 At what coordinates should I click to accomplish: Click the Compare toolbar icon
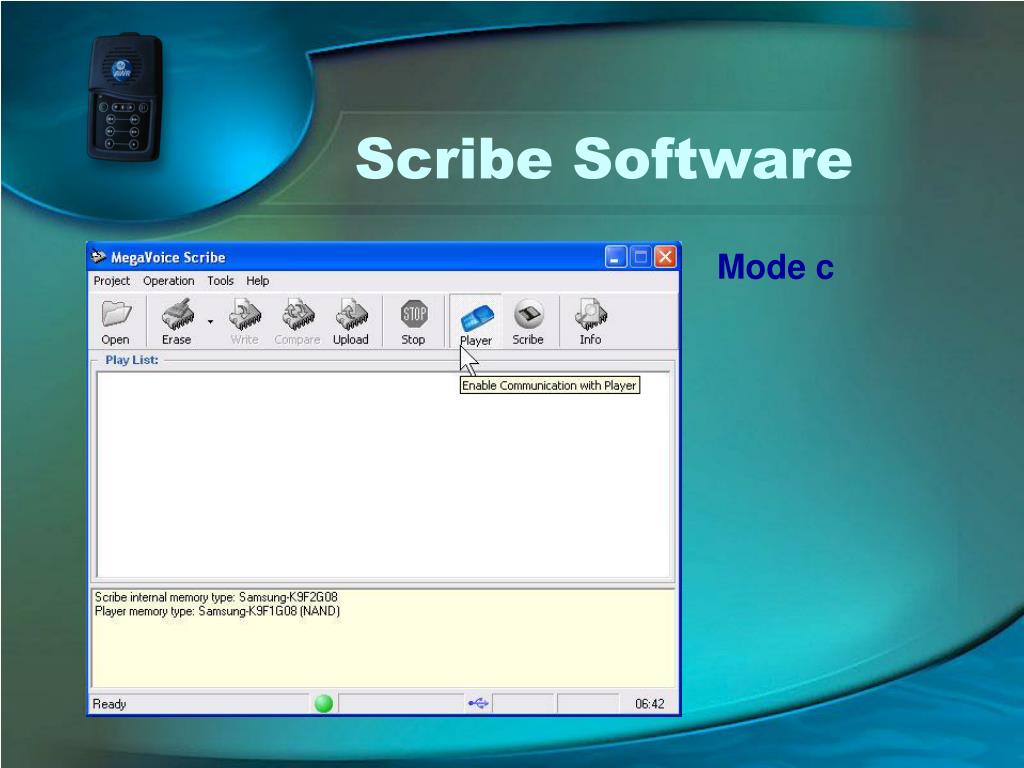pos(298,315)
